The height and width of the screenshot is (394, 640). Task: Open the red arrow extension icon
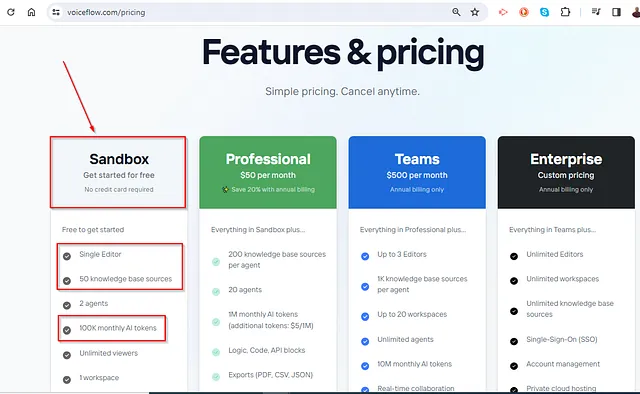coord(503,12)
